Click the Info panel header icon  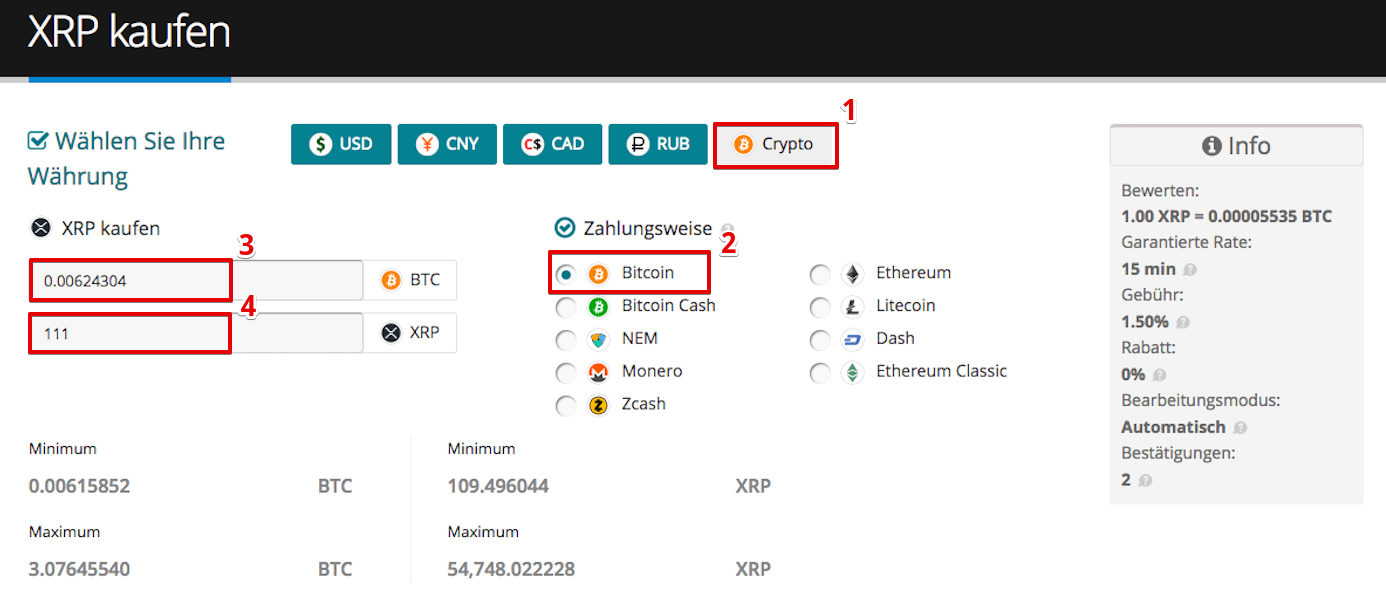1212,146
